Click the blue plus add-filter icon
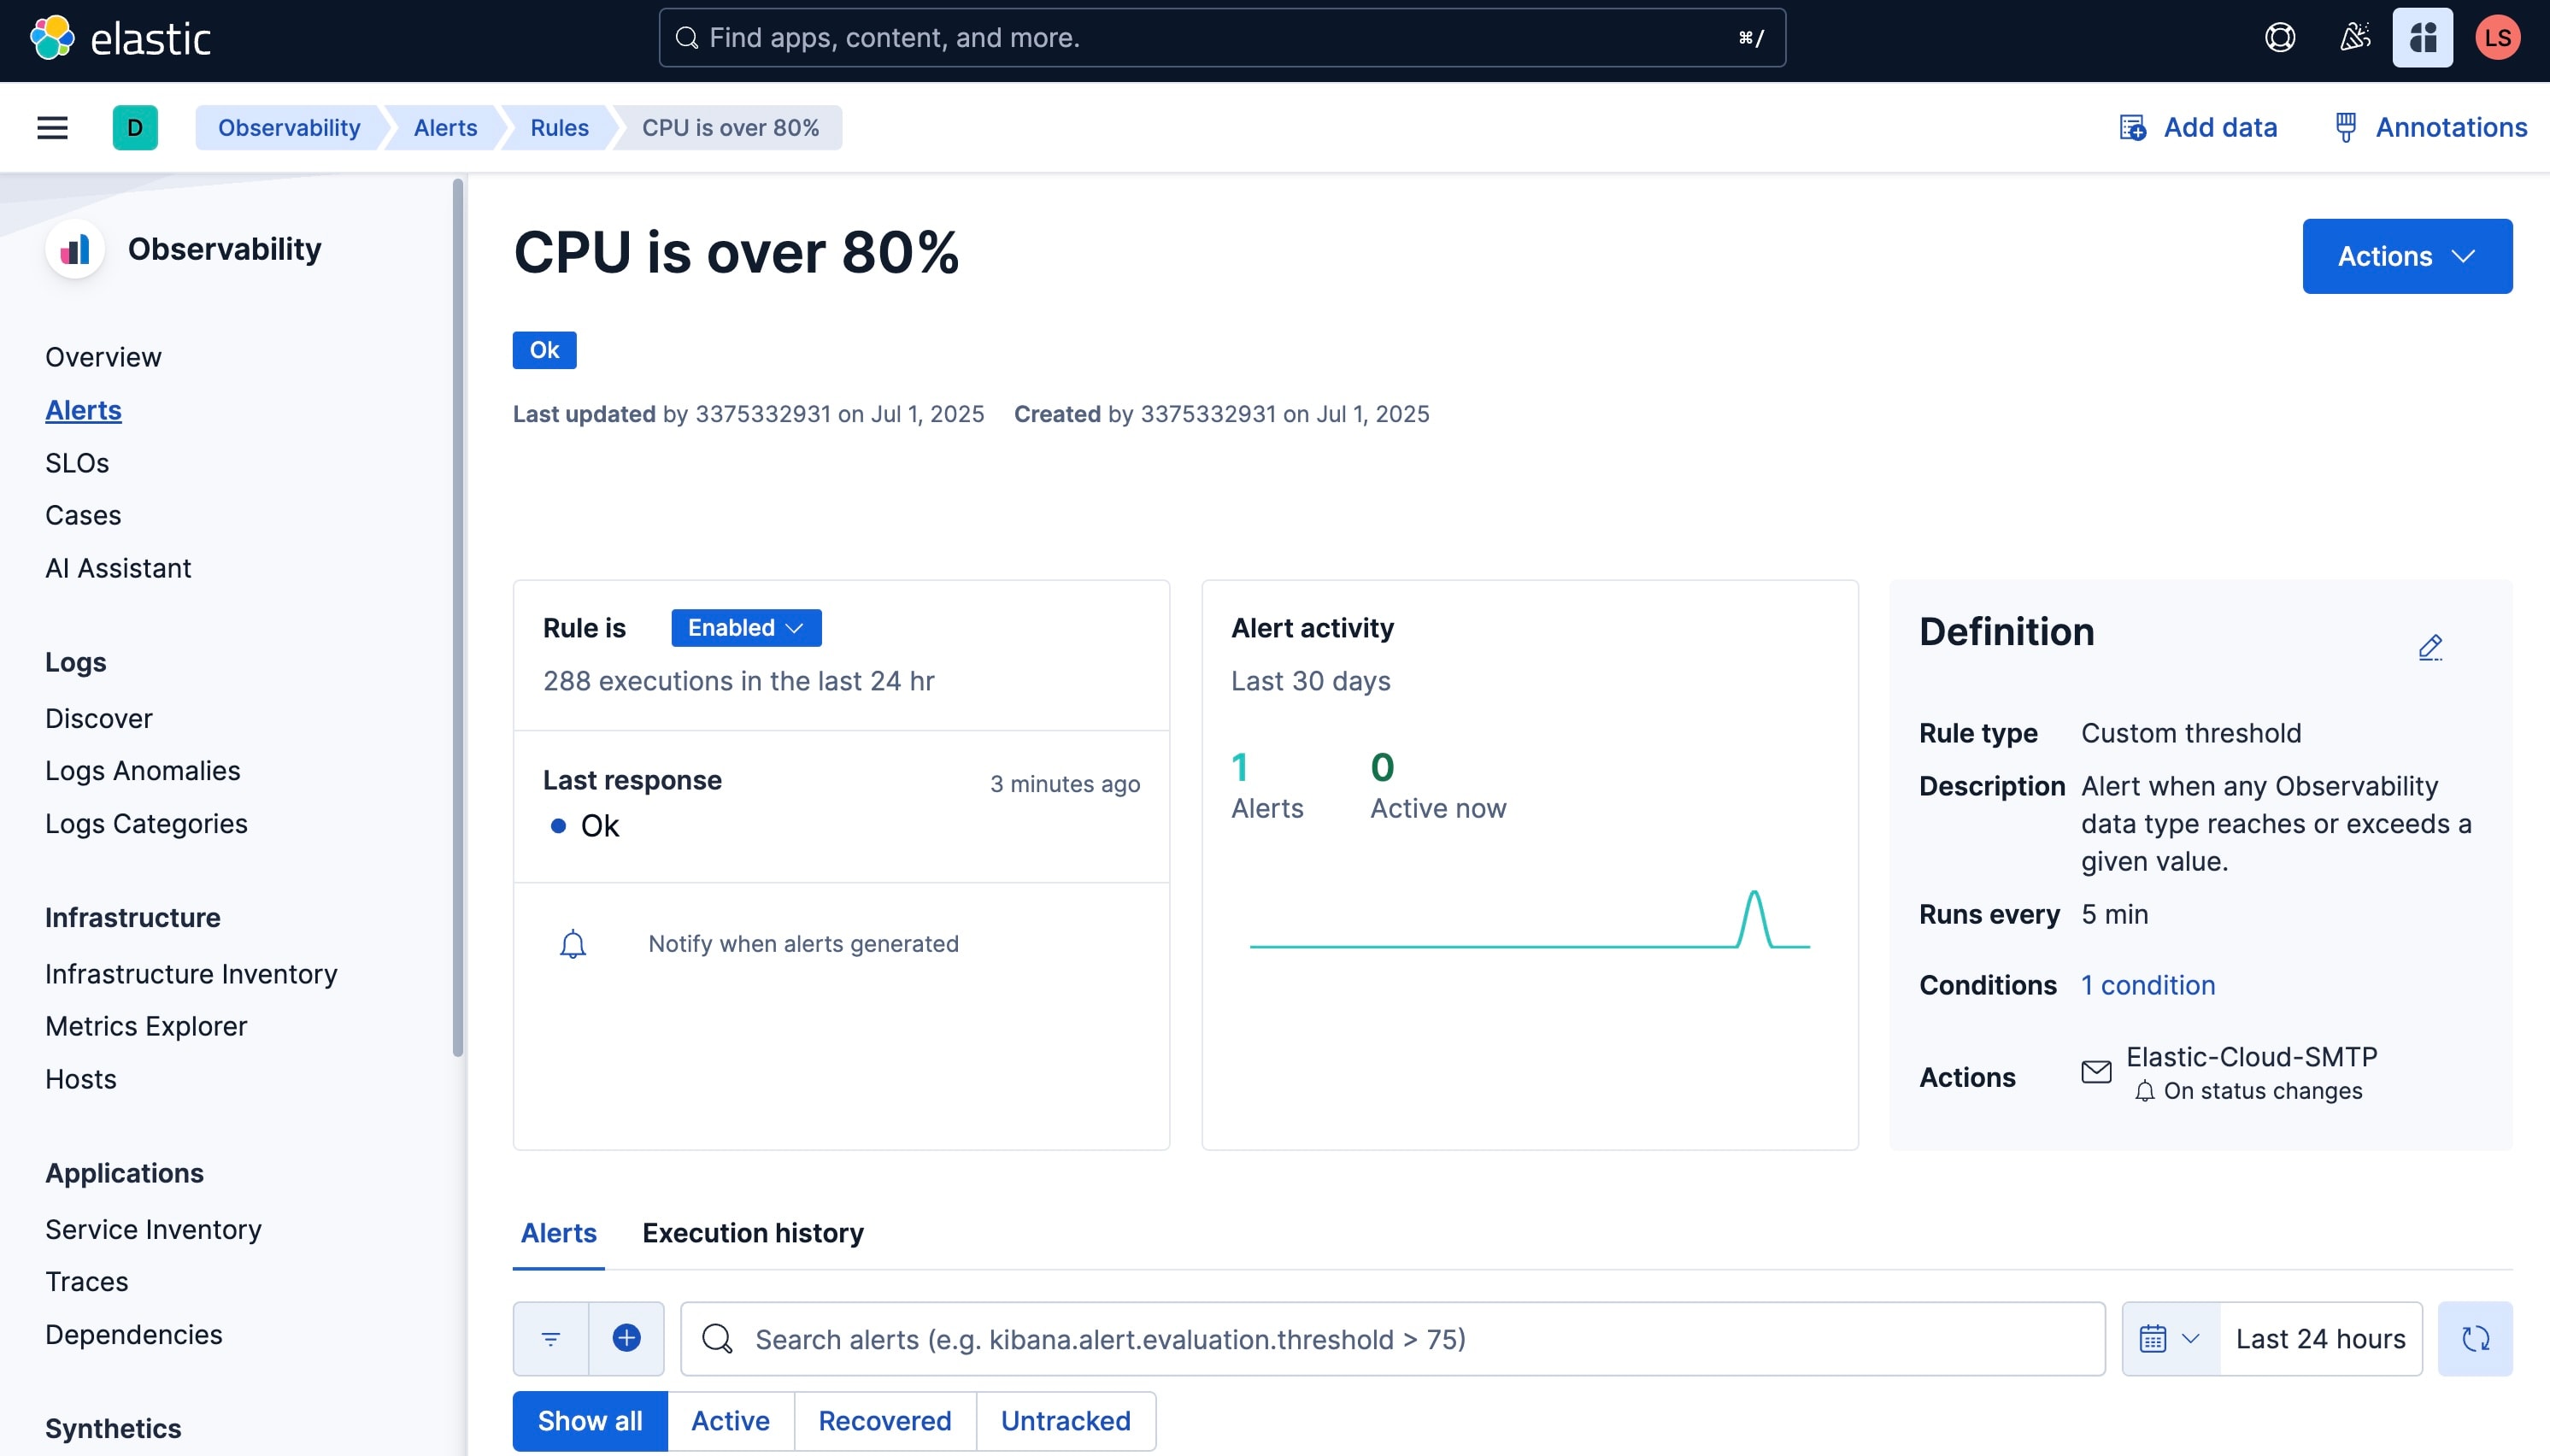 626,1337
